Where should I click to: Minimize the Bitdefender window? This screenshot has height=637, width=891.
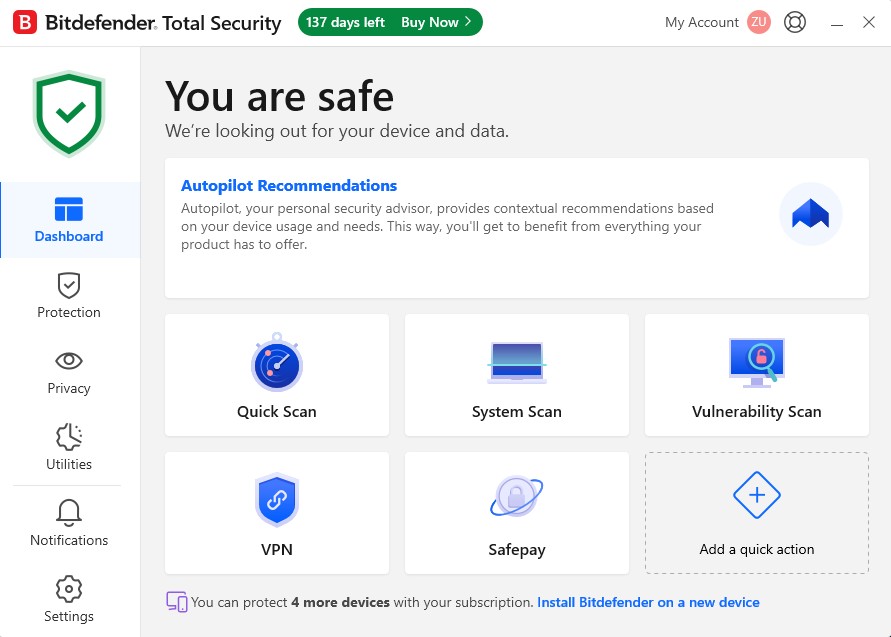tap(836, 23)
